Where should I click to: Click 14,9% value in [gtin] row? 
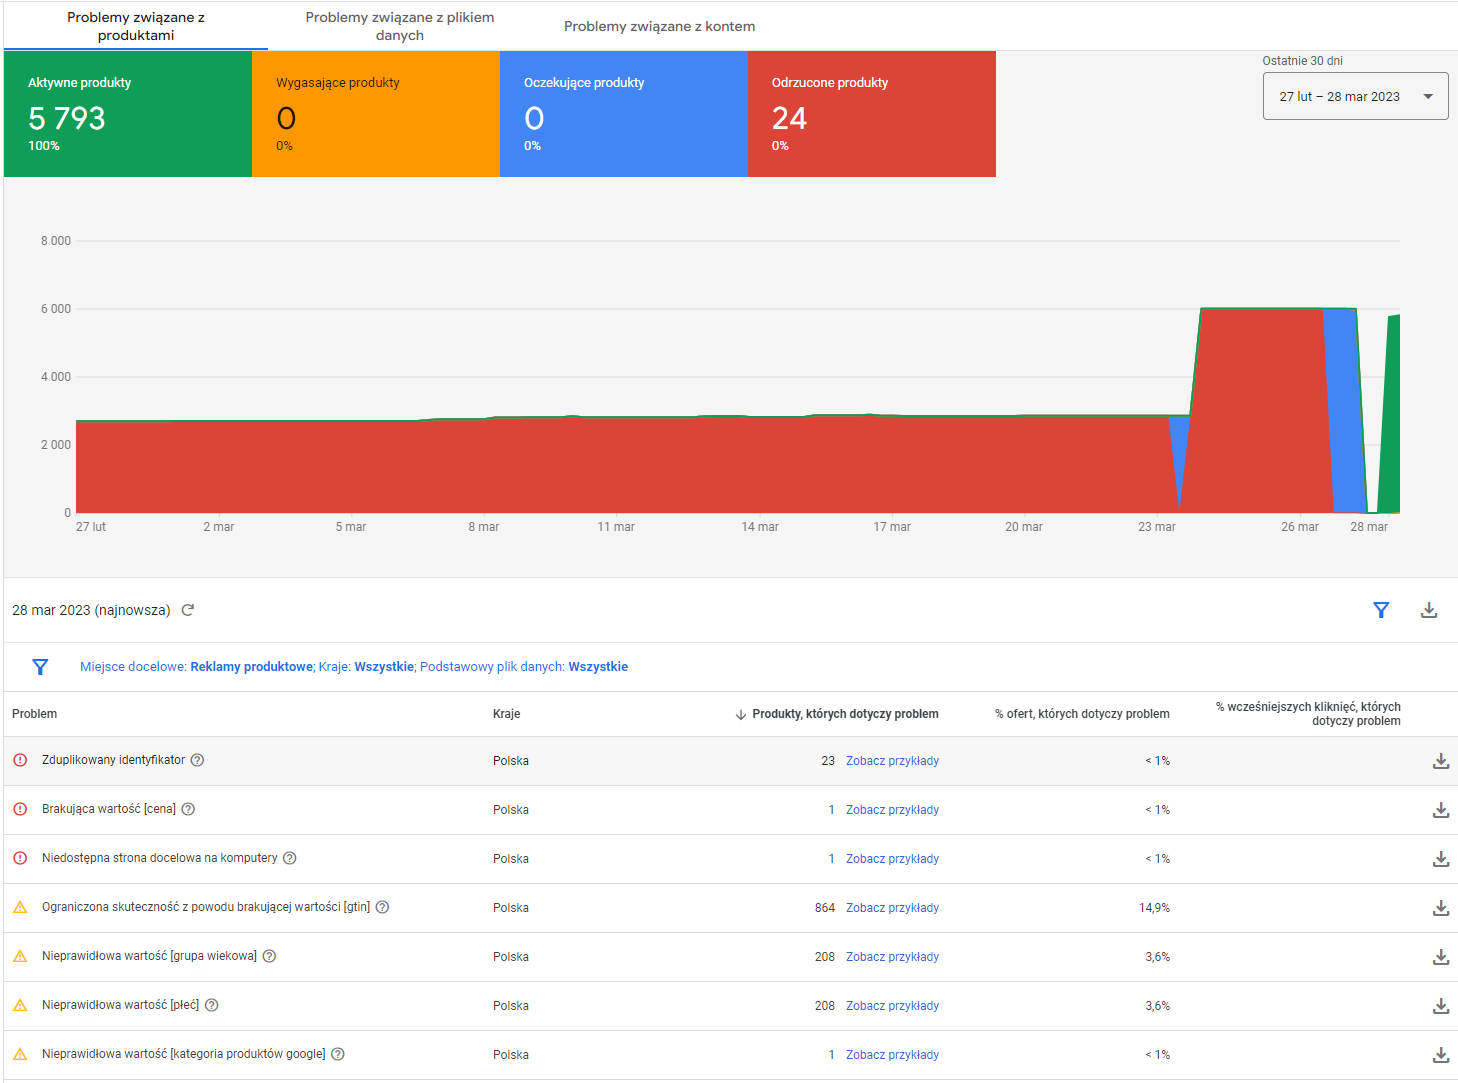(x=1154, y=908)
